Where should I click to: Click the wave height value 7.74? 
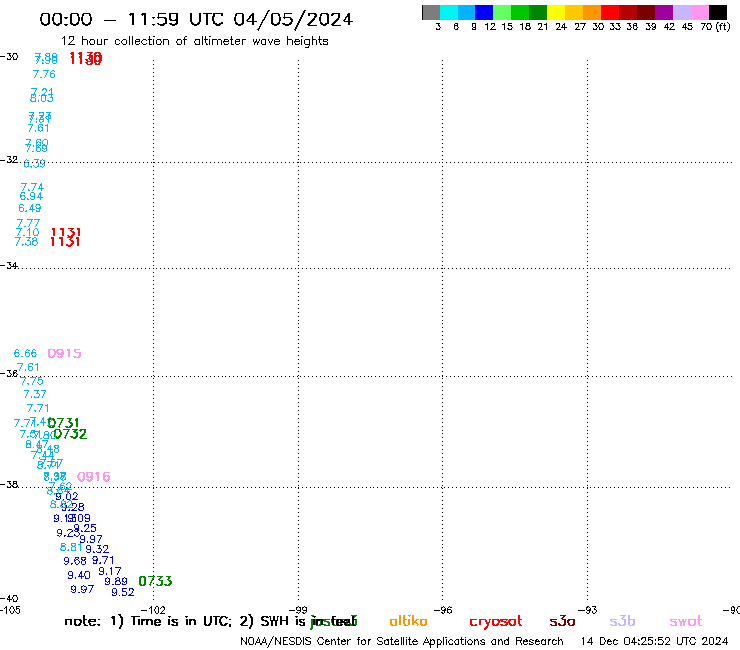click(x=32, y=187)
